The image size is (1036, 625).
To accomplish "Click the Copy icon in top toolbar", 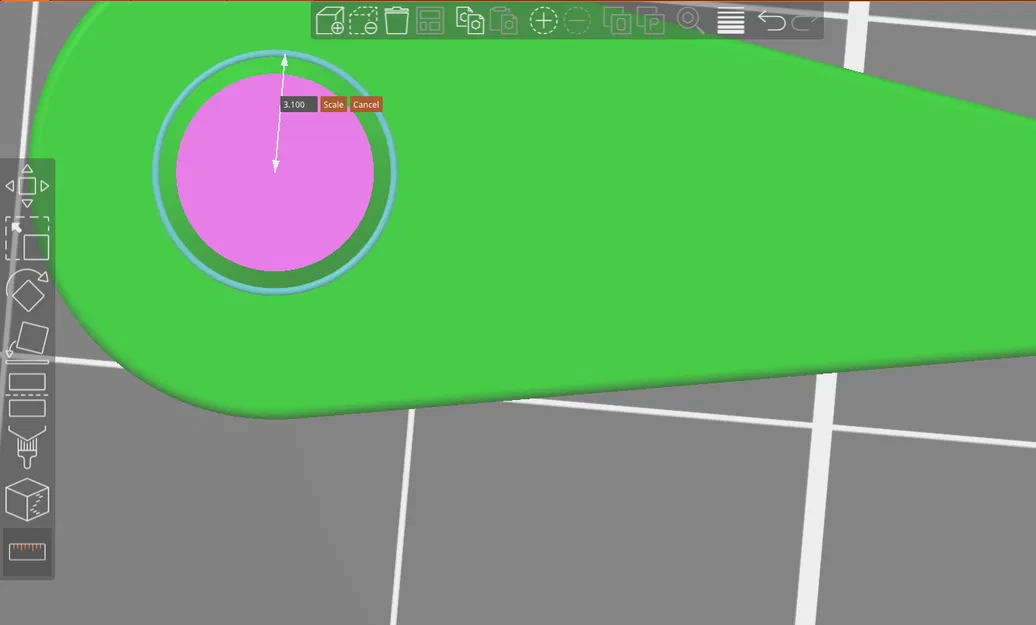I will (x=470, y=20).
